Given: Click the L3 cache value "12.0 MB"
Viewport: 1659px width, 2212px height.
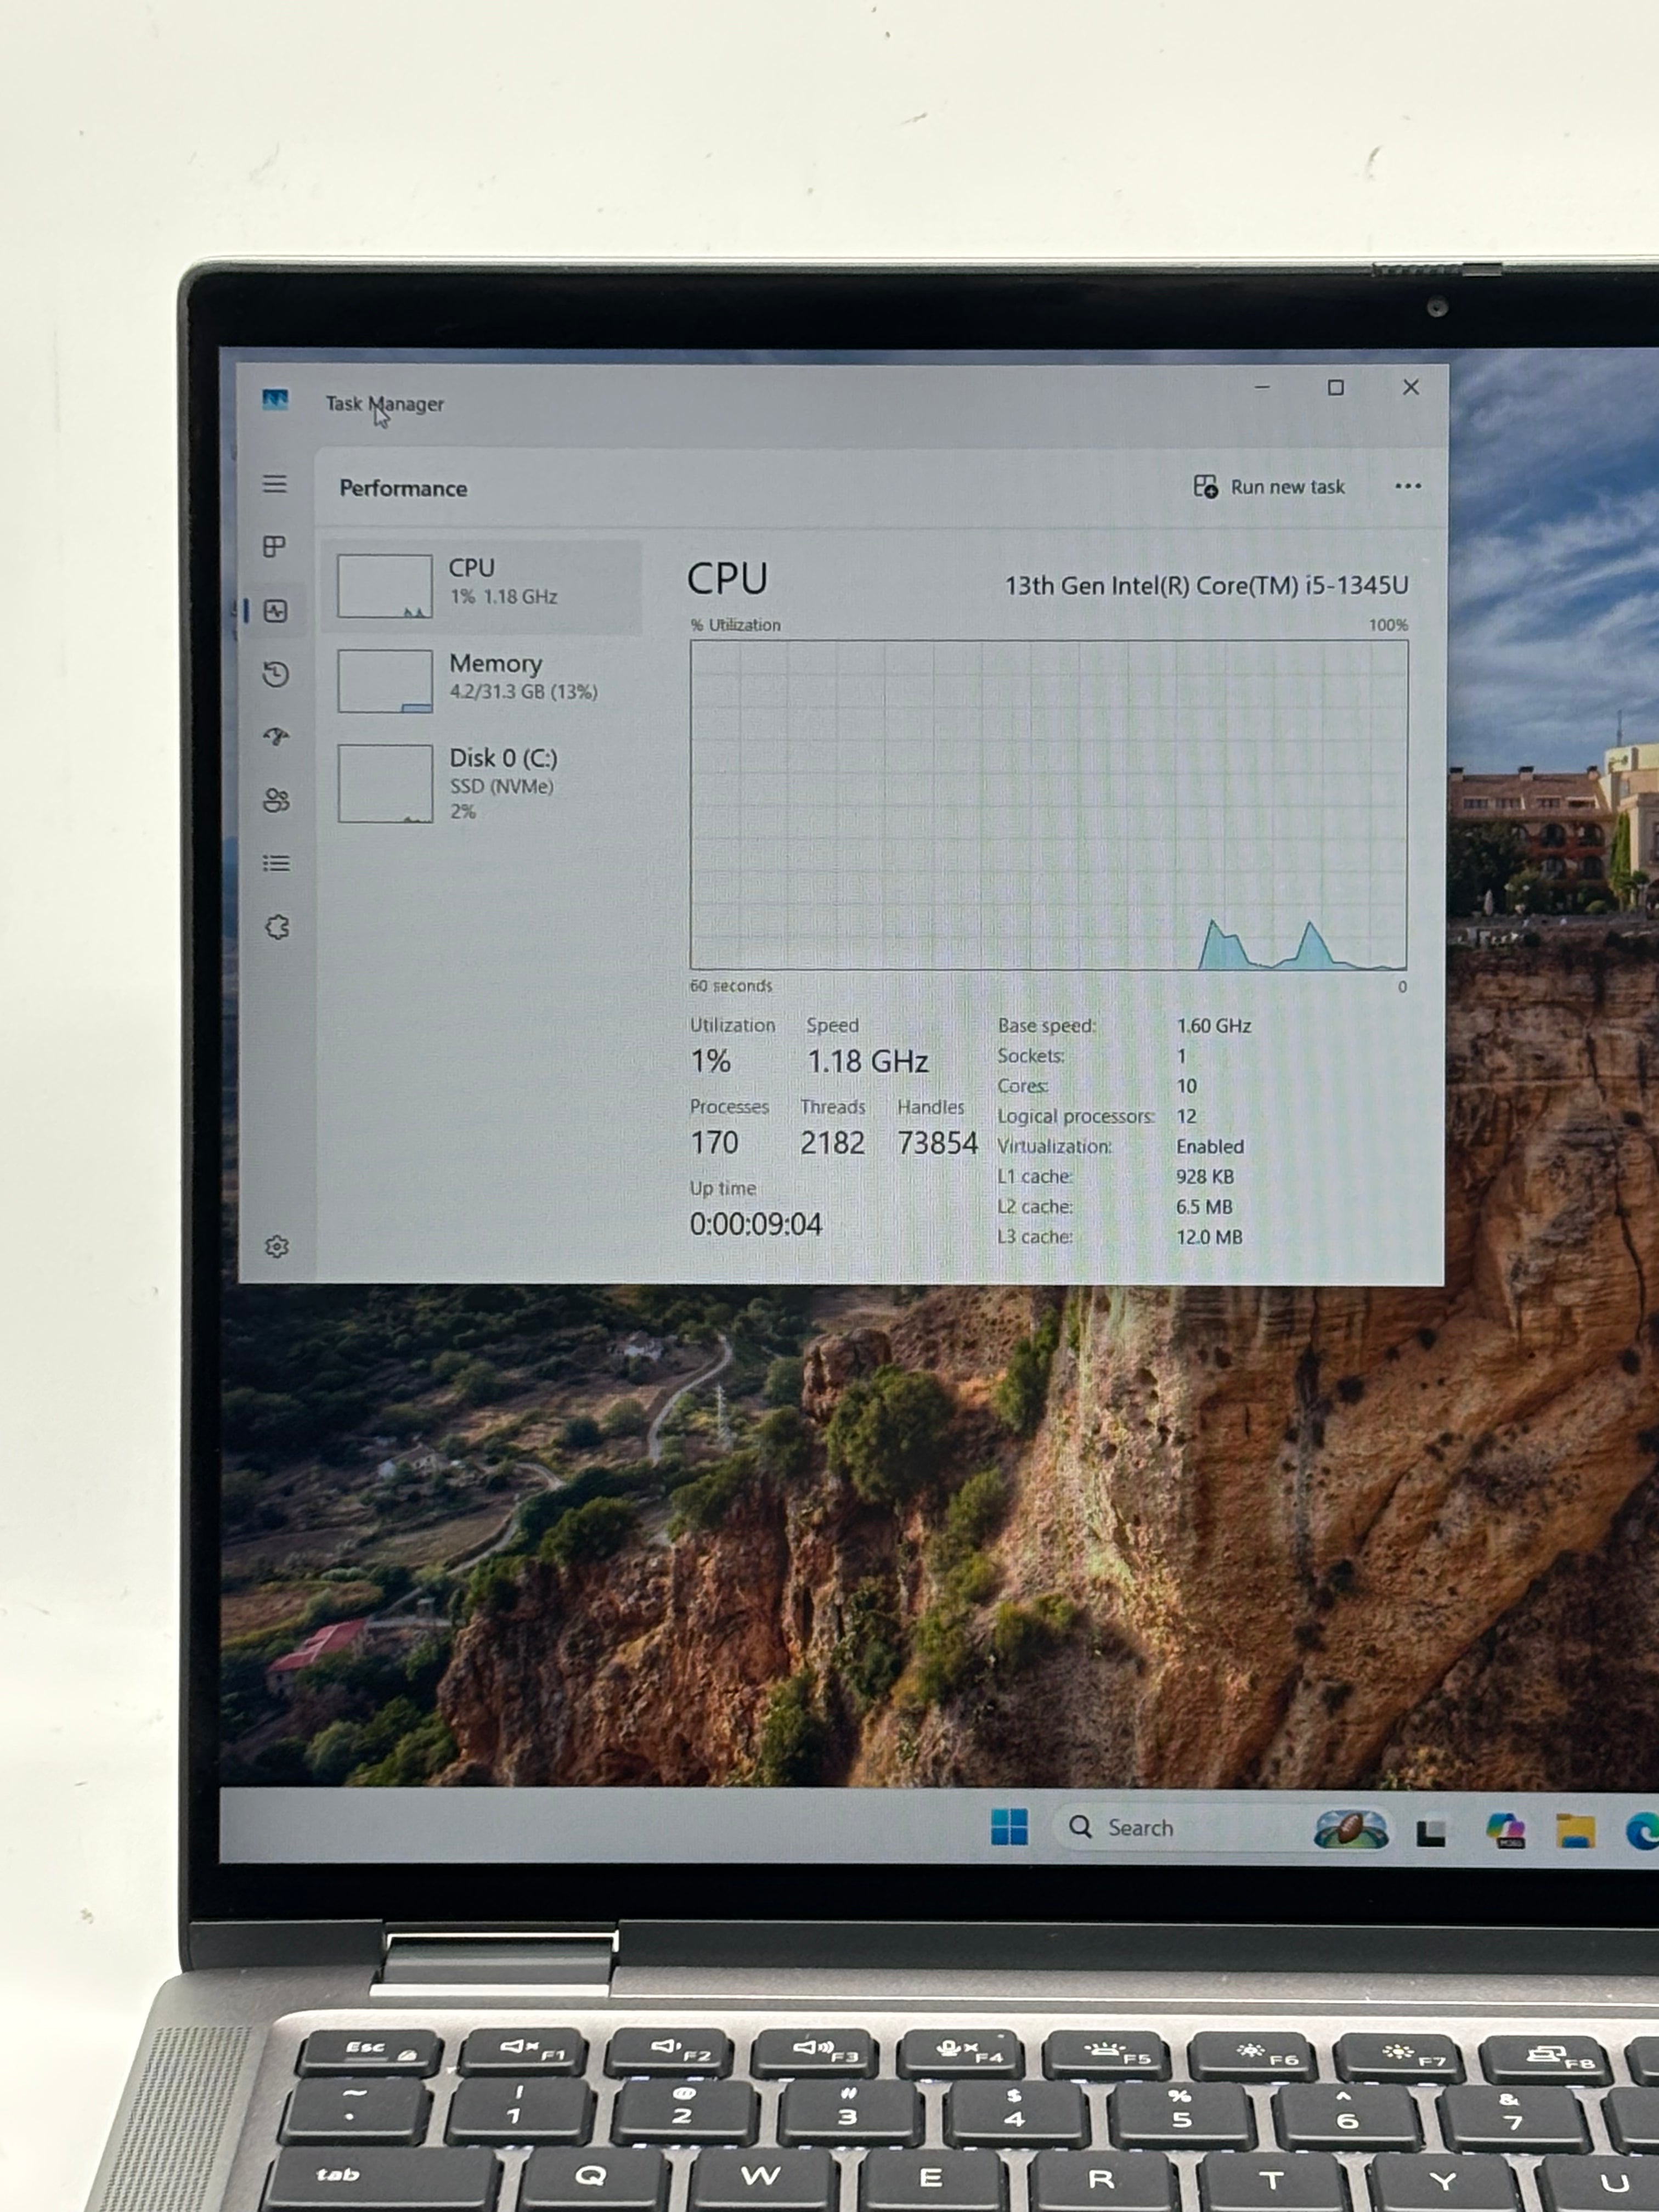Looking at the screenshot, I should (x=1209, y=1237).
